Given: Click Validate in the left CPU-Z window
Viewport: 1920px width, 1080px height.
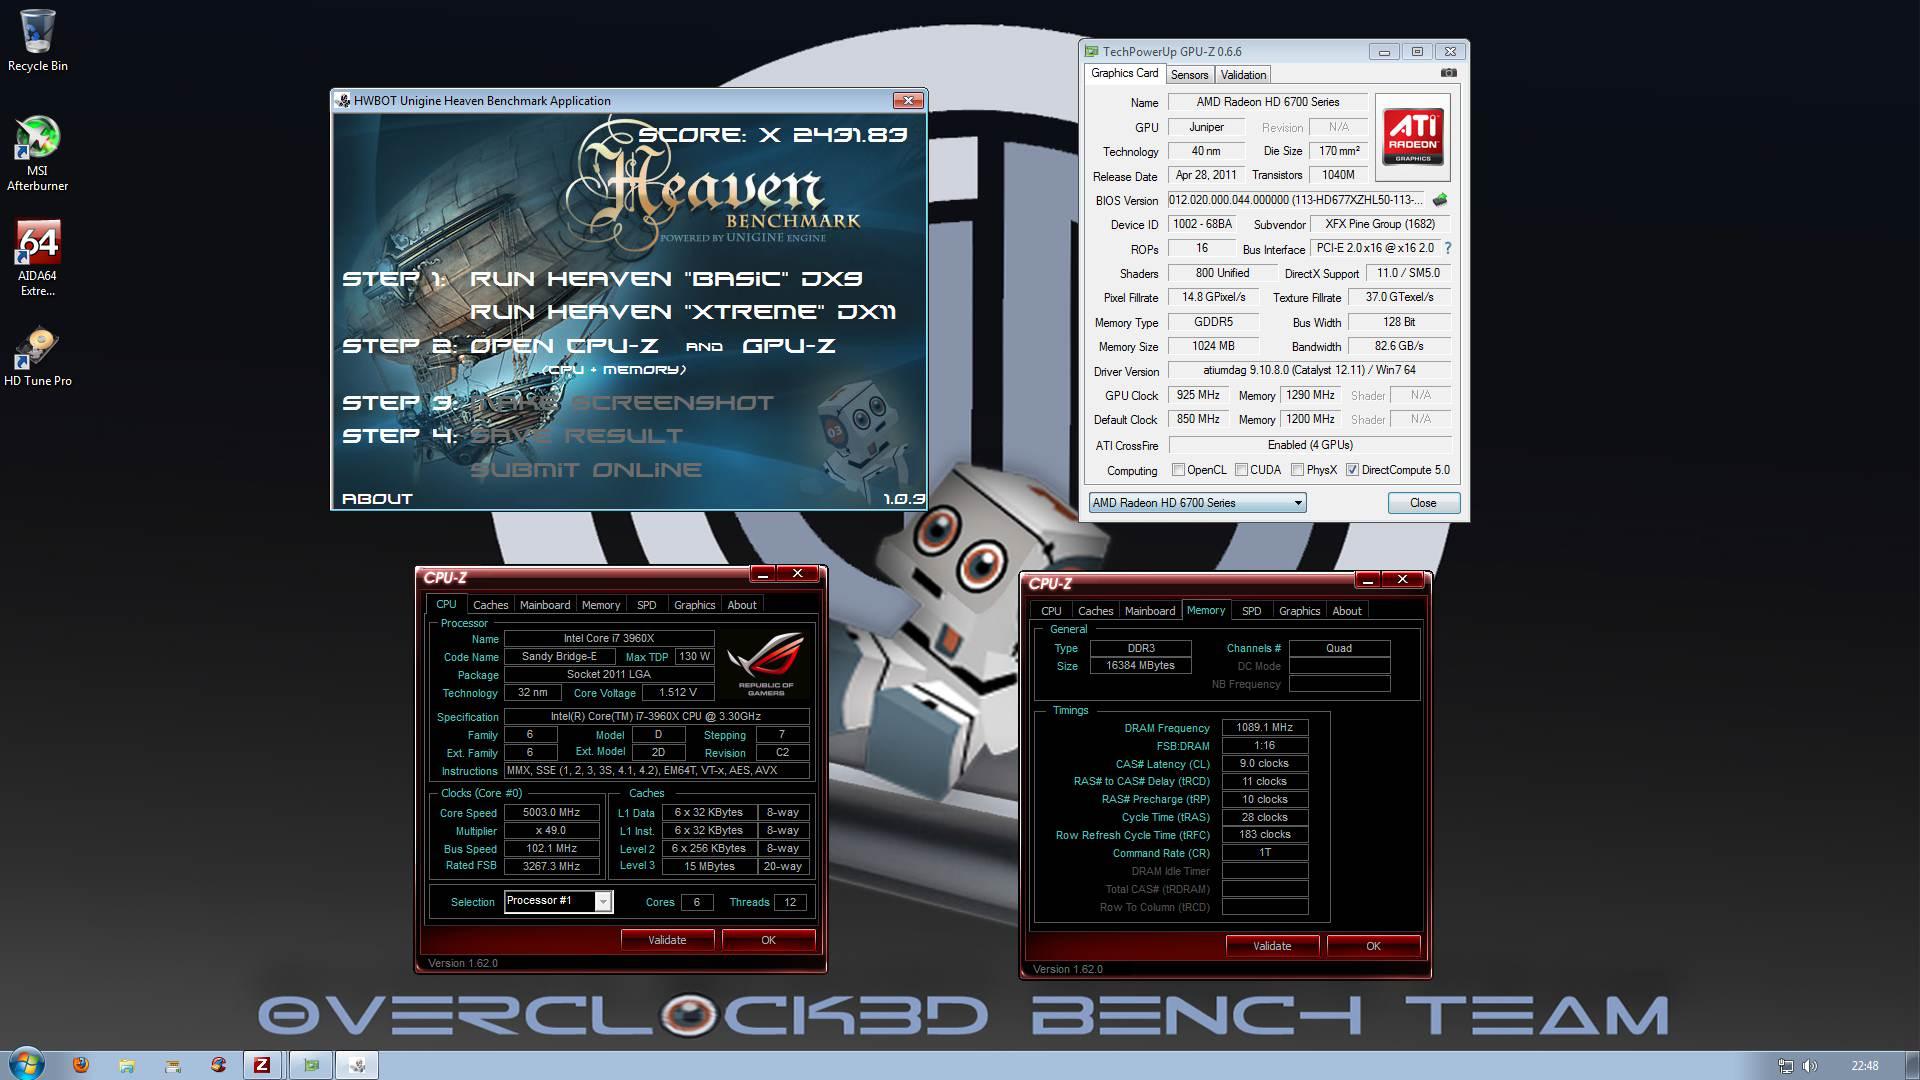Looking at the screenshot, I should 667,940.
